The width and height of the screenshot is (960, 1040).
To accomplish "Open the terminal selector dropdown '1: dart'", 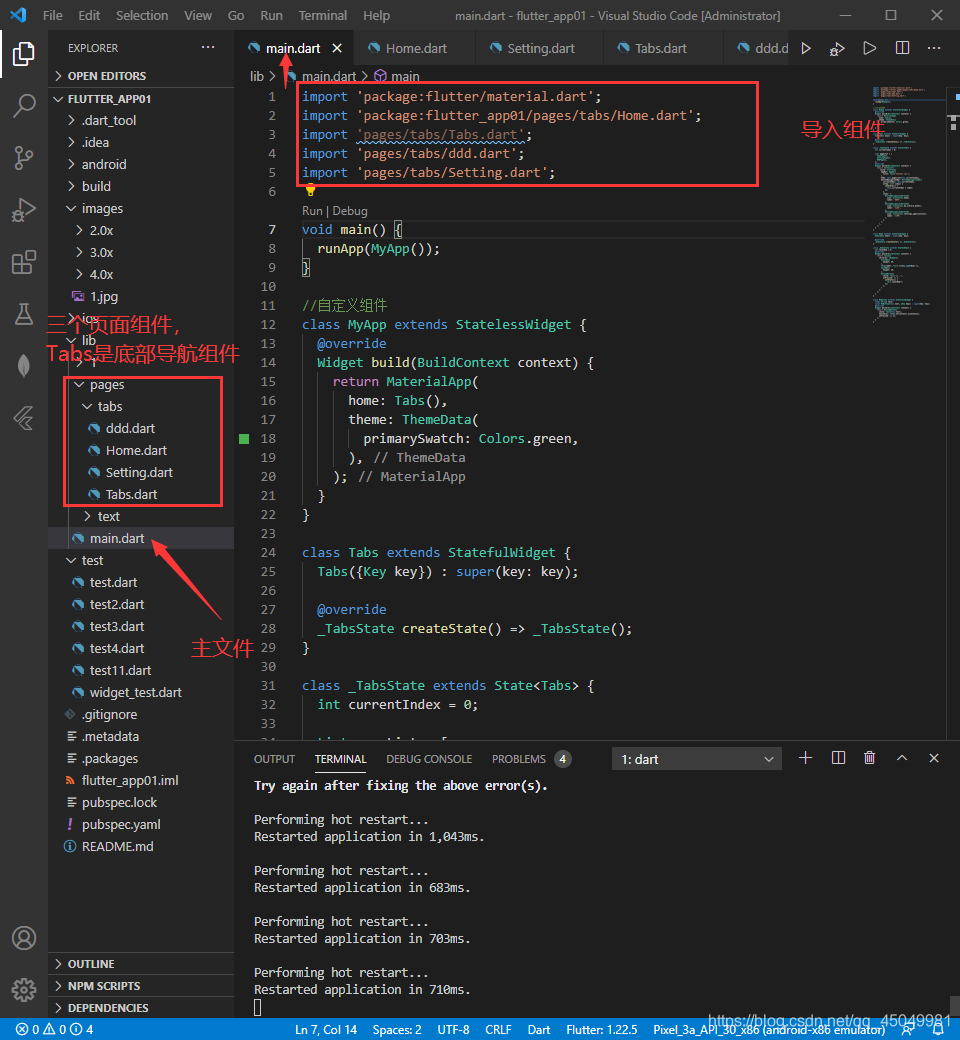I will coord(697,759).
